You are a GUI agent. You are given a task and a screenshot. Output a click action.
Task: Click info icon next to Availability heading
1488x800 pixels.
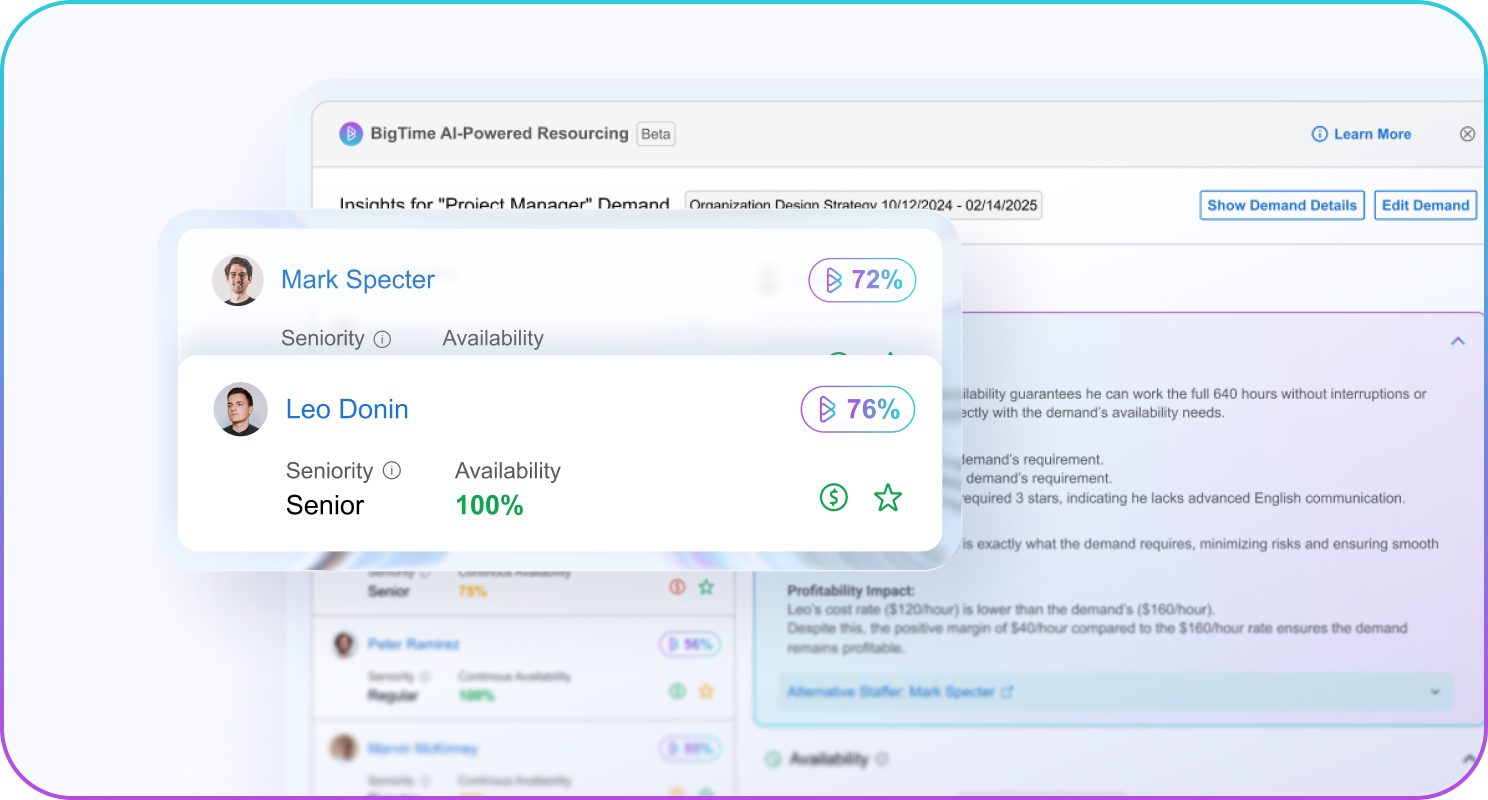pyautogui.click(x=882, y=760)
